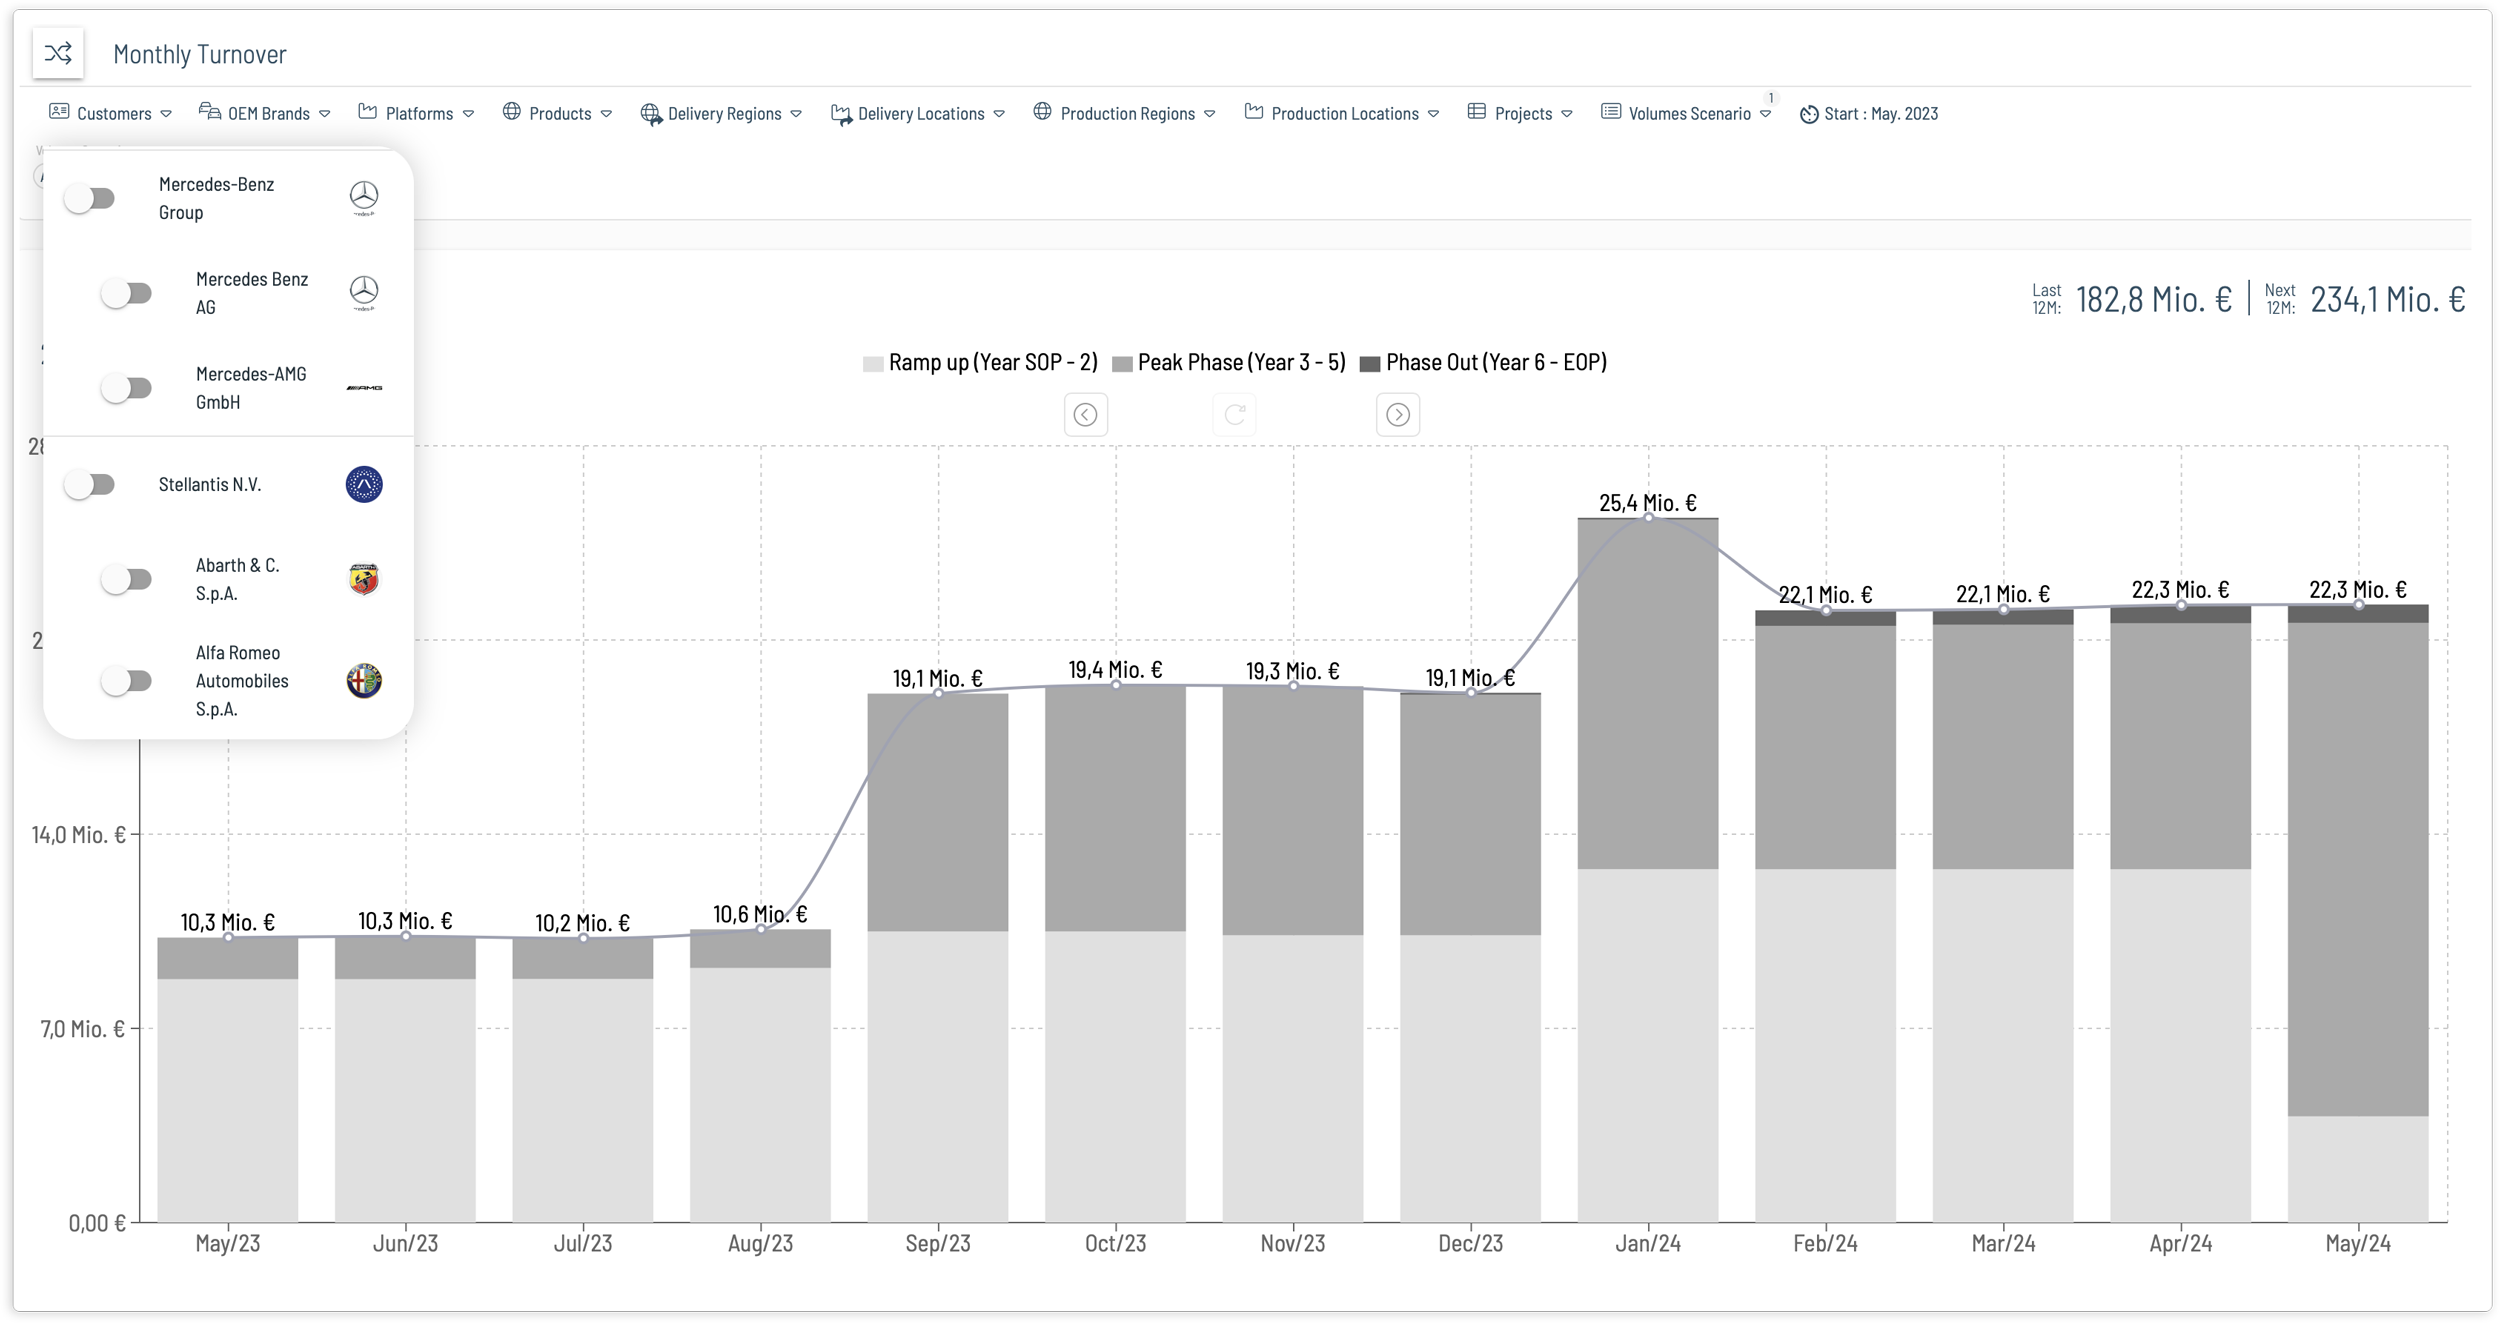Click the backward navigation arrow button

coord(1086,413)
